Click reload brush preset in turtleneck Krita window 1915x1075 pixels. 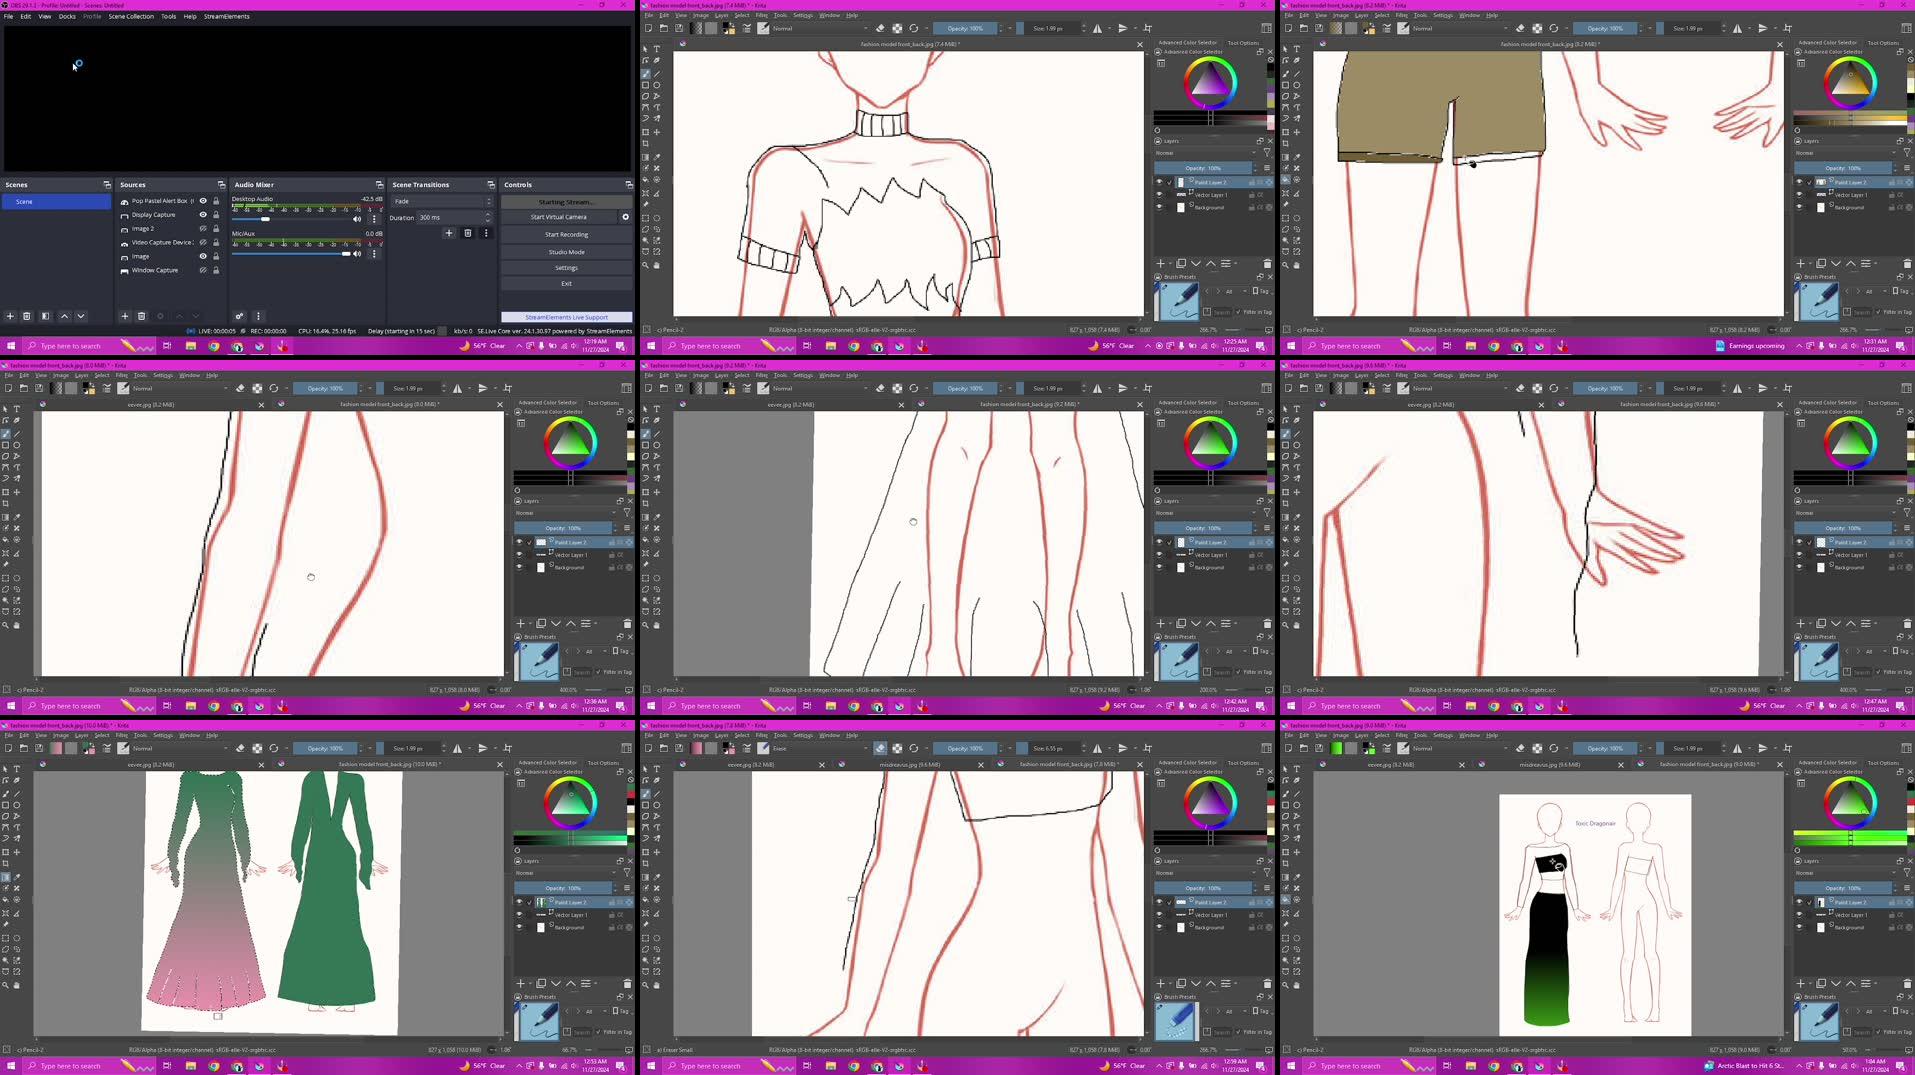(913, 28)
